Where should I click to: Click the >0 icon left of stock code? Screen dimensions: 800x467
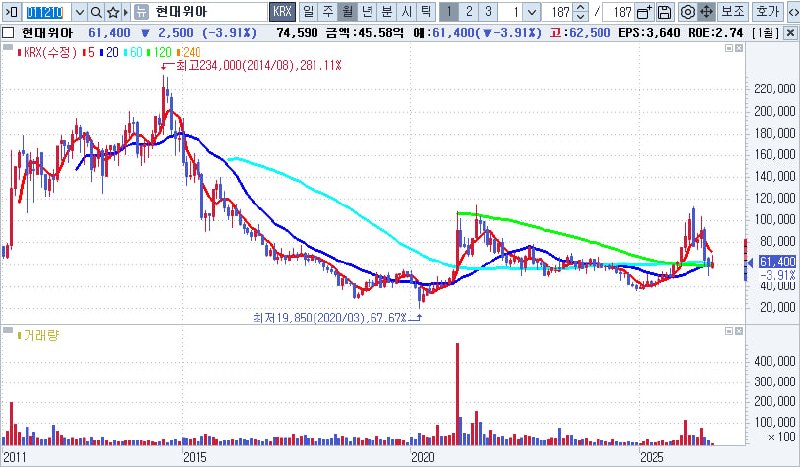pos(12,12)
